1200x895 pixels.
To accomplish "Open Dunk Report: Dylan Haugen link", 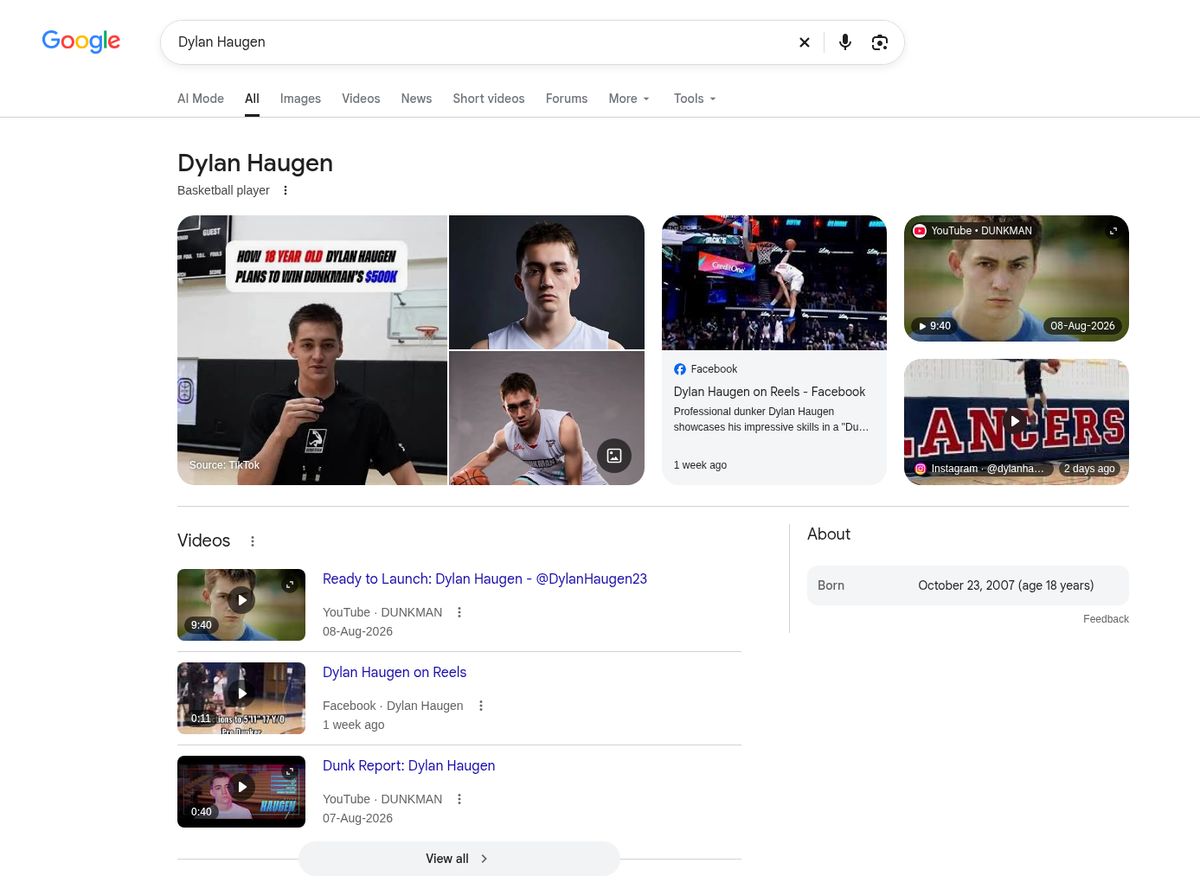I will click(x=408, y=765).
